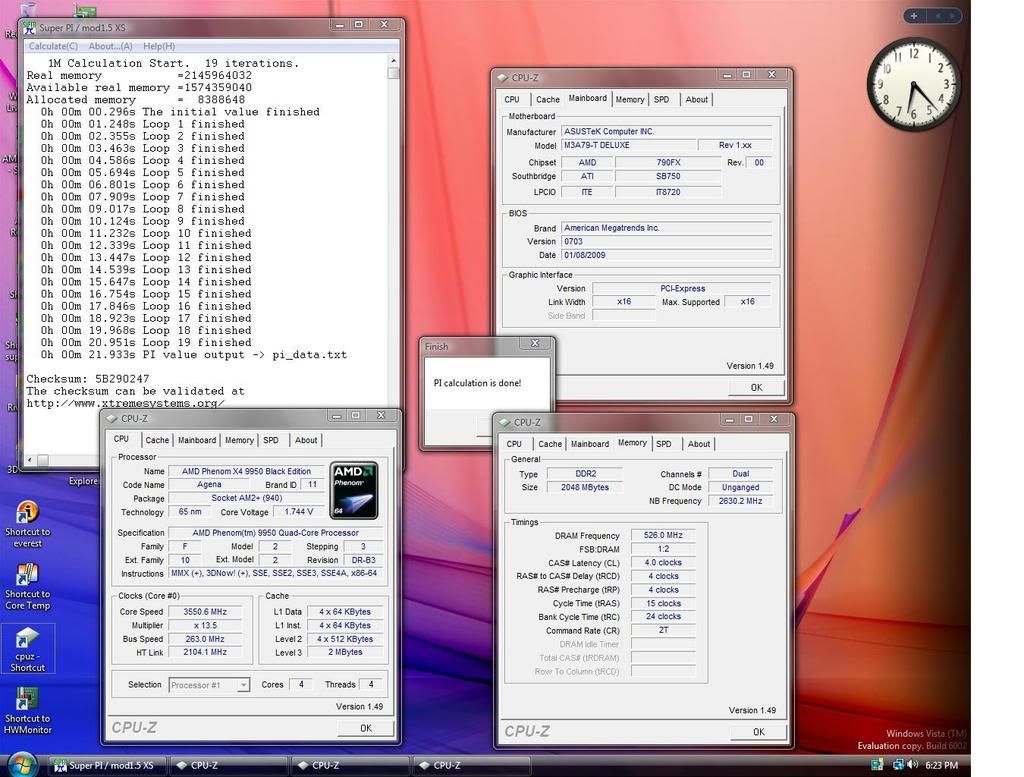Click the Core Speed value '3550.6 MHz'
Viewport: 1024px width, 777px height.
pyautogui.click(x=205, y=612)
